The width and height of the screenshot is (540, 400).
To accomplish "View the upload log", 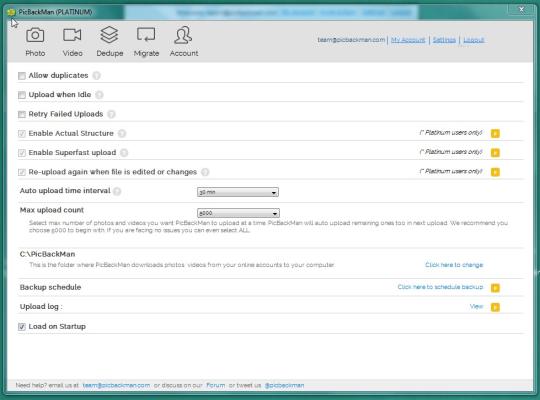I will [x=477, y=306].
